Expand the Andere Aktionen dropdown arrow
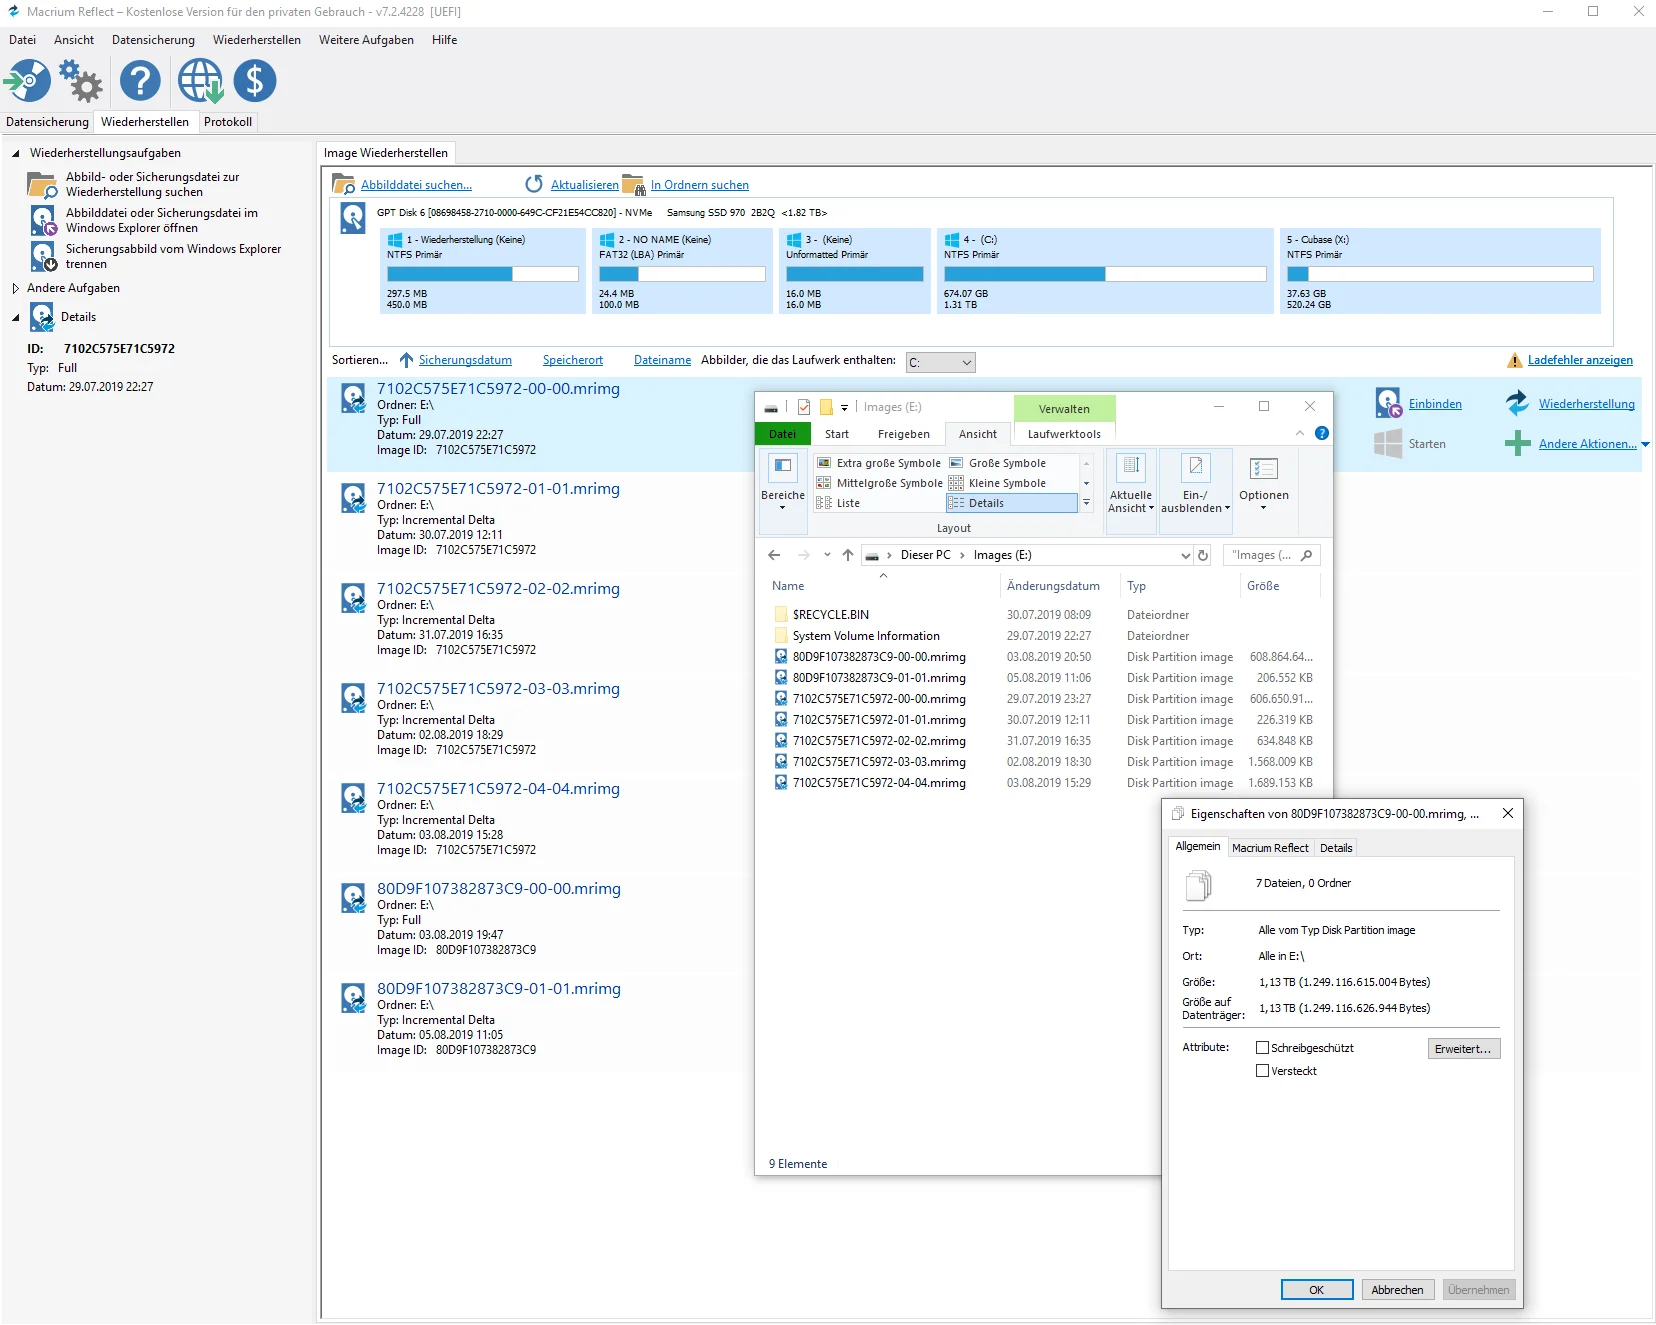Screen dimensions: 1656x1325 click(x=1645, y=444)
